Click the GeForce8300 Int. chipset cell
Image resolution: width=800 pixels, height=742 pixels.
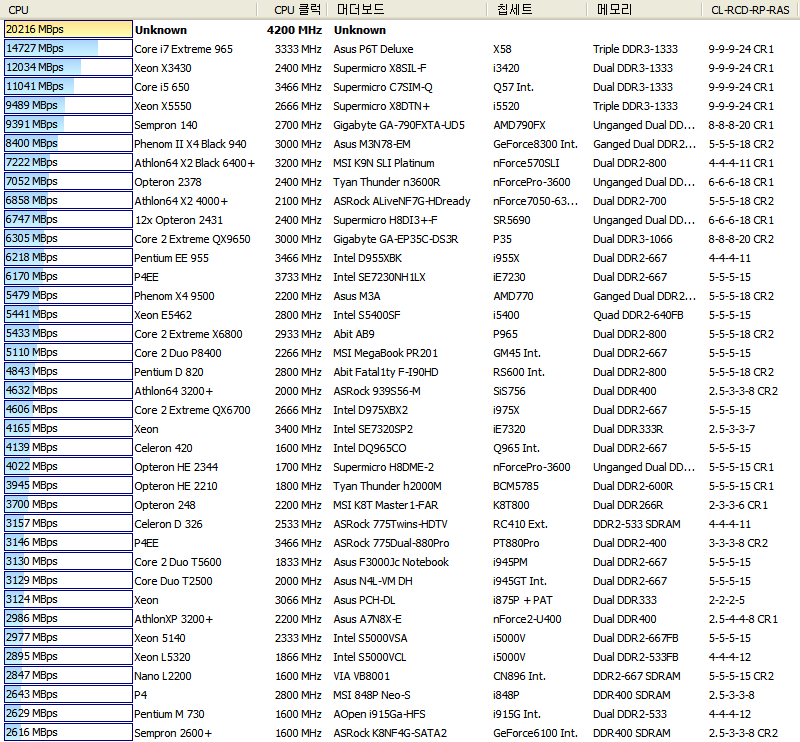tap(535, 144)
